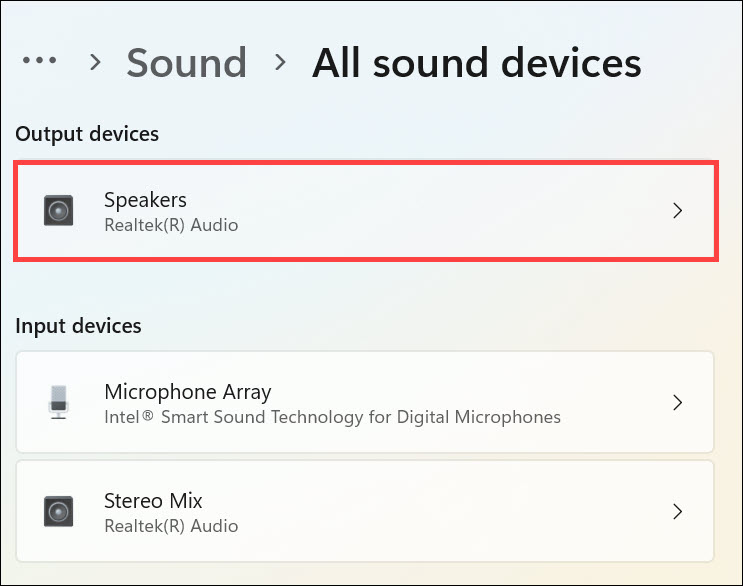Select the Stereo Mix device name
Viewport: 743px width, 586px height.
pos(153,500)
